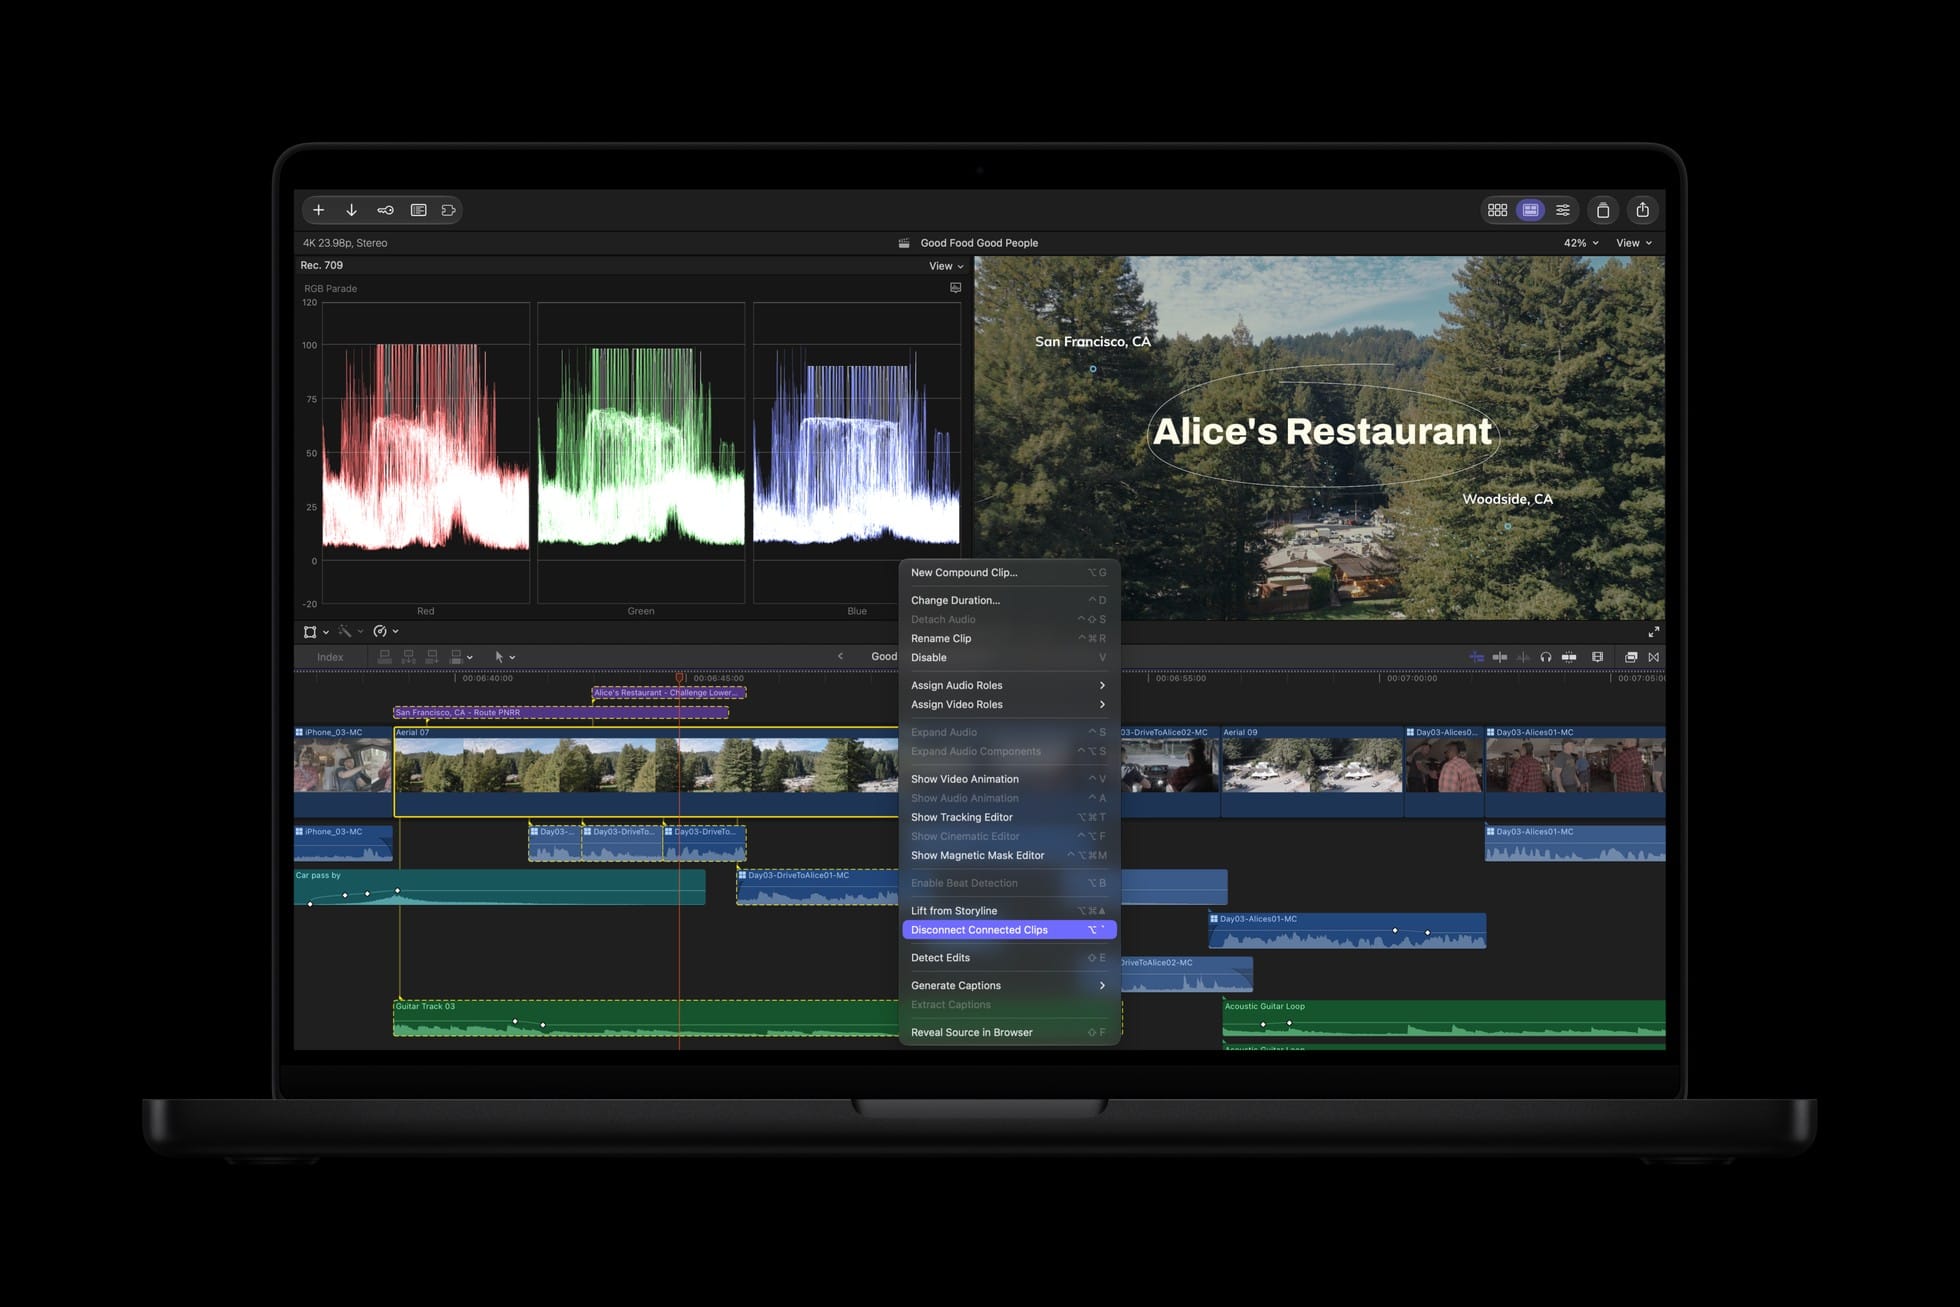Choose Disconnect Connected Clips menu item
The width and height of the screenshot is (1960, 1307).
pos(1008,930)
